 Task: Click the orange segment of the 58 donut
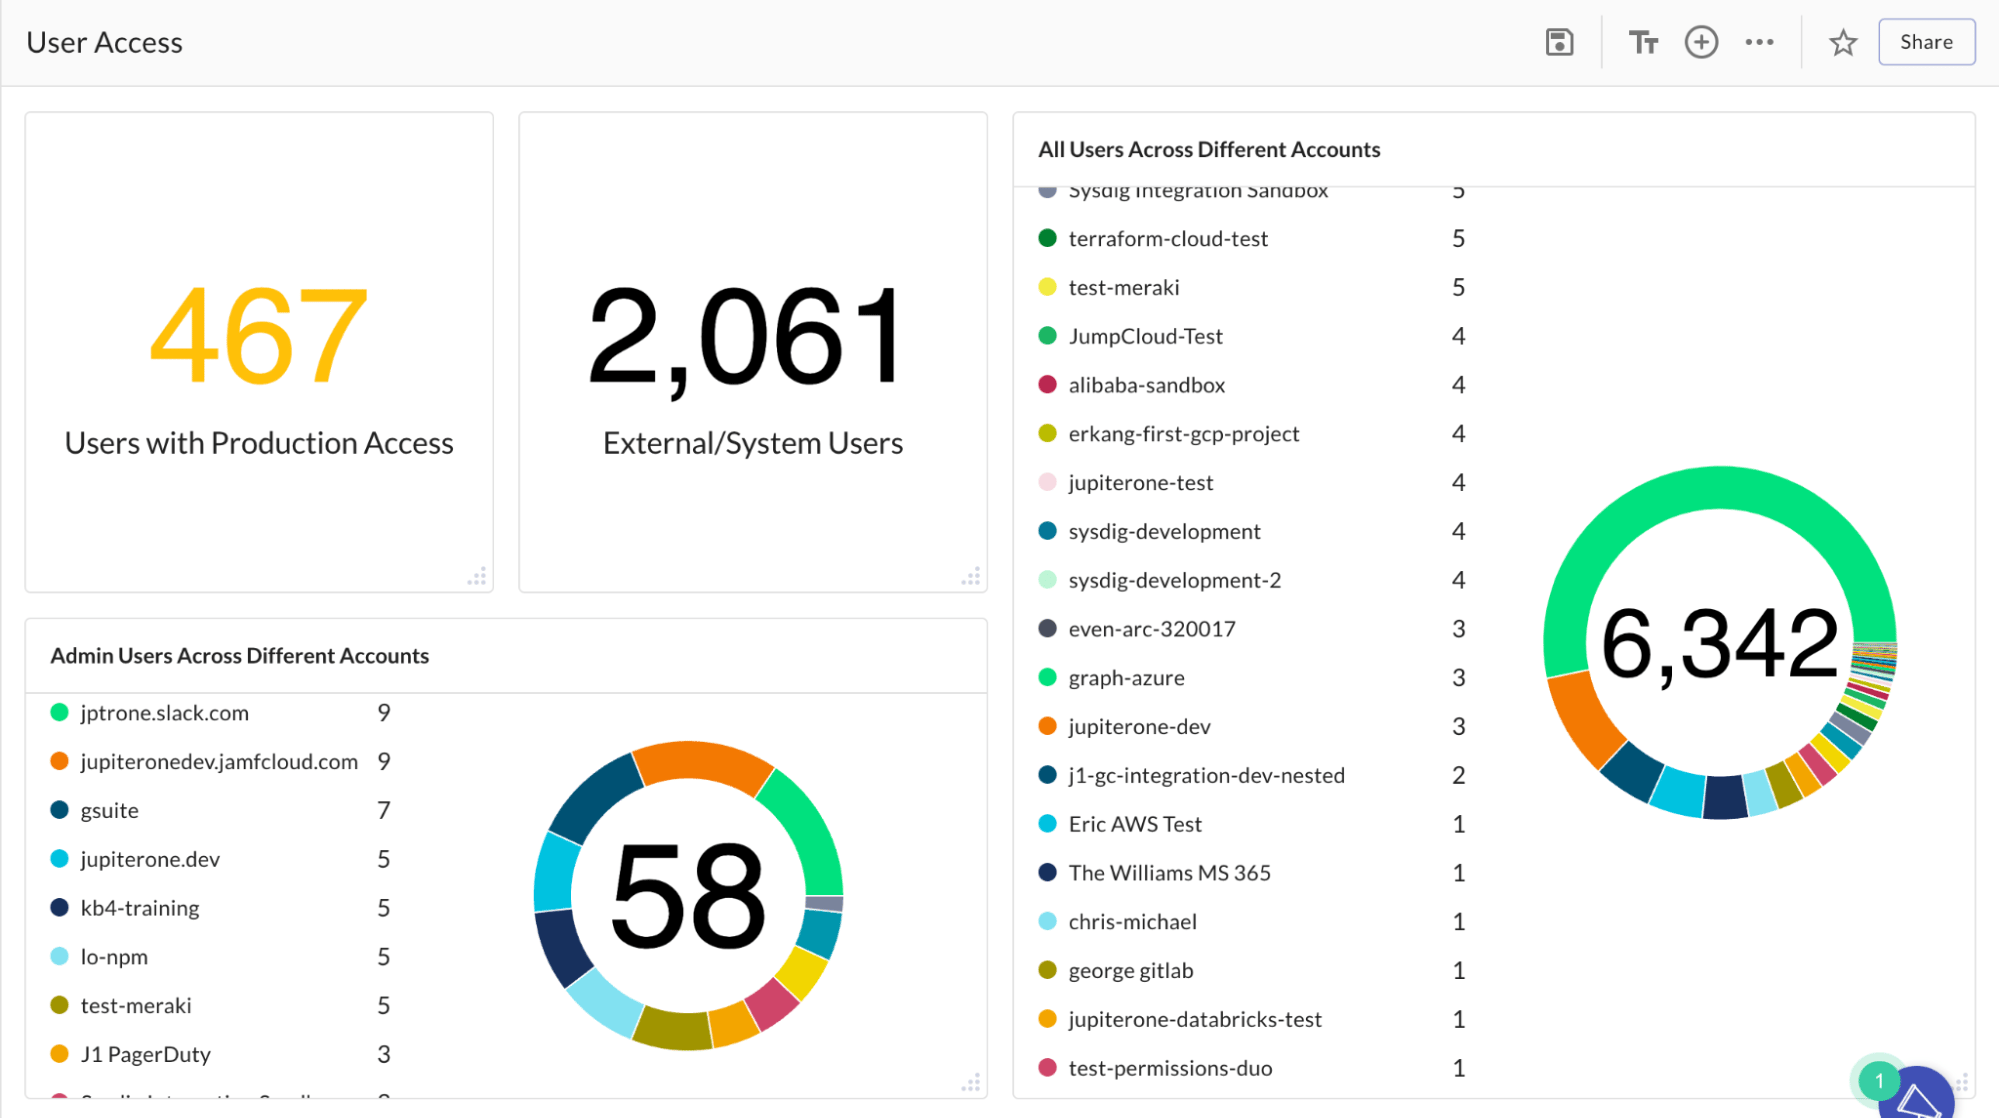click(x=700, y=762)
